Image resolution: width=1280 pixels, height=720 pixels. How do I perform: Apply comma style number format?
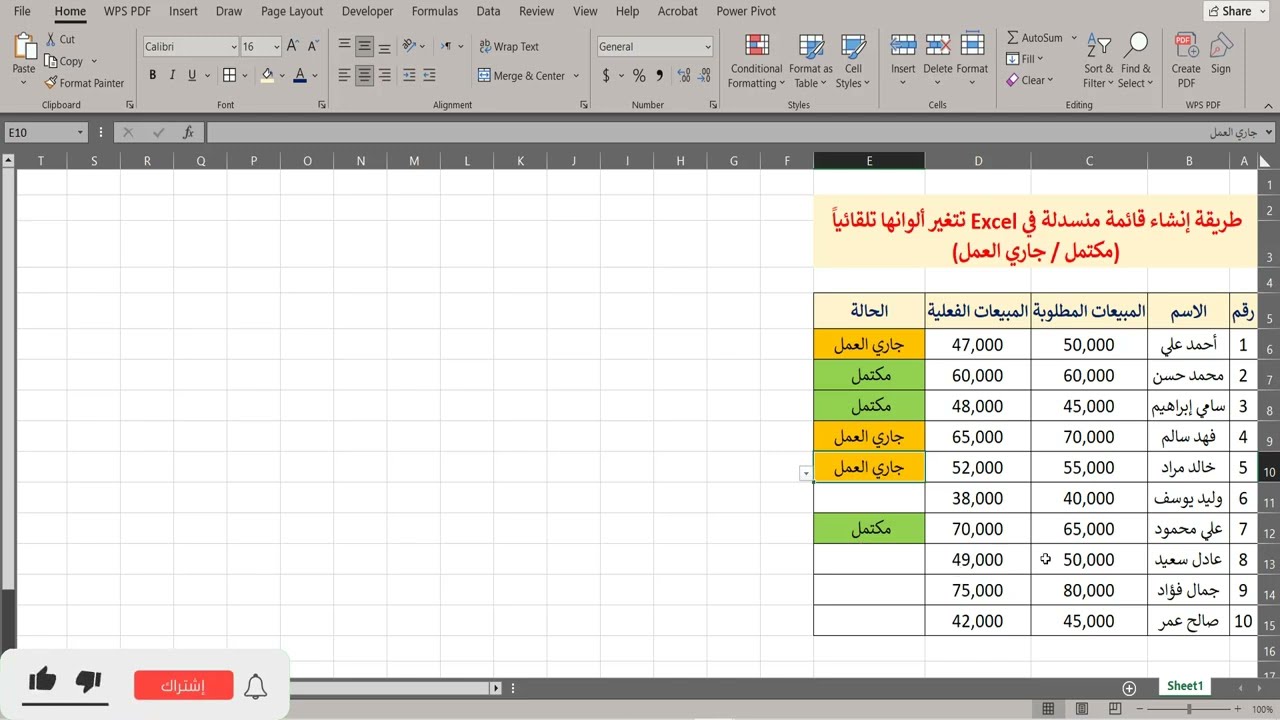[659, 75]
